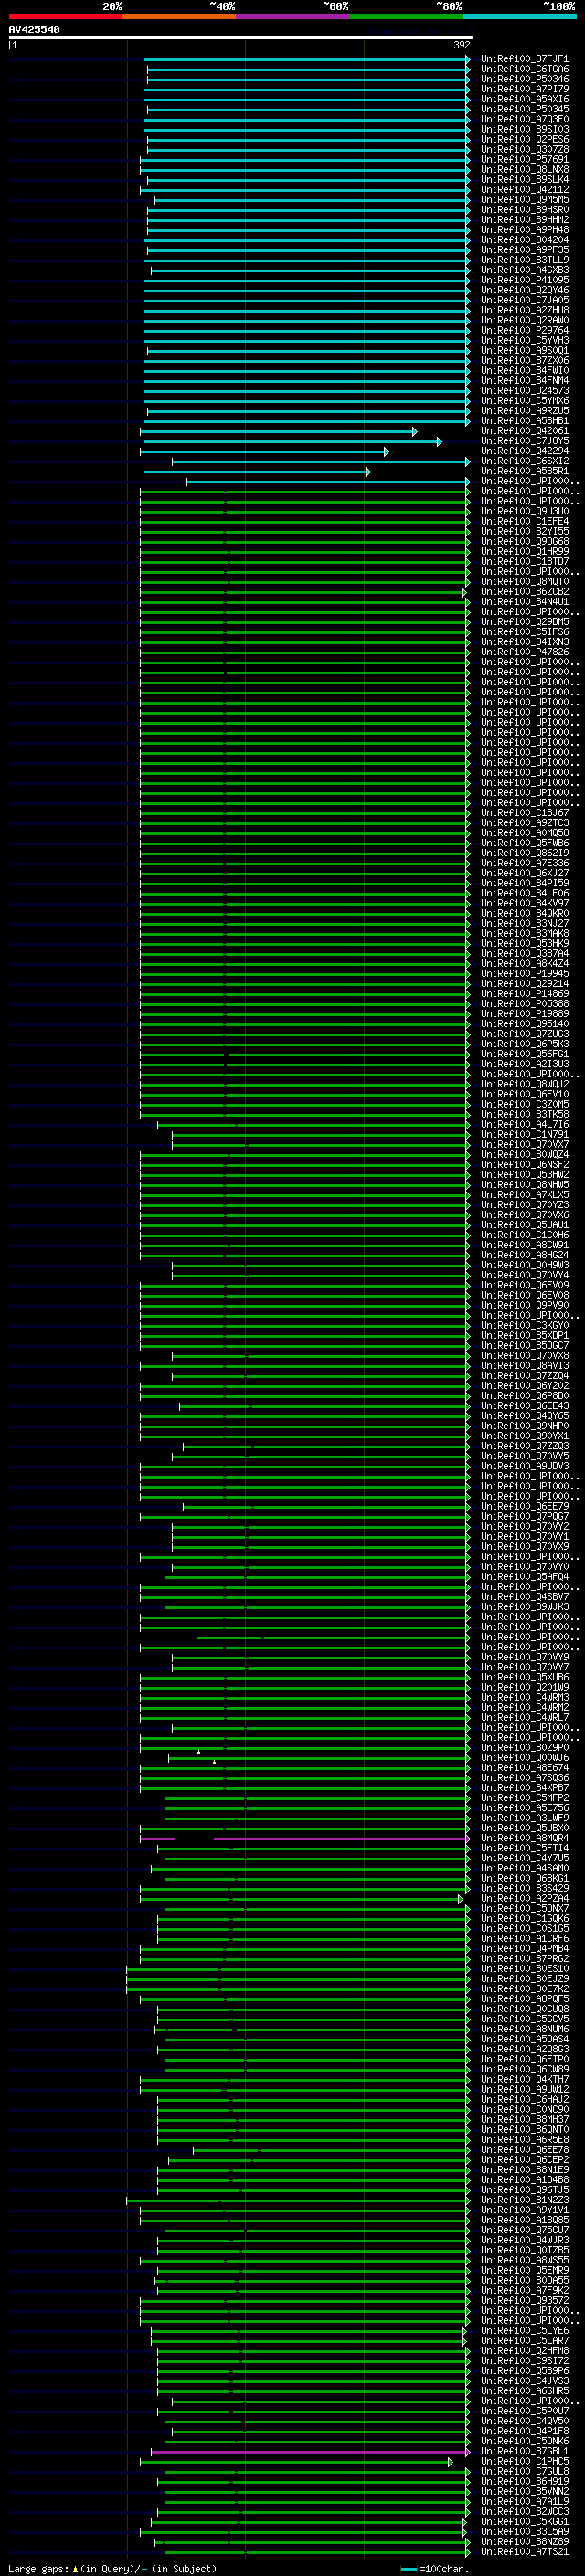585x2576 pixels.
Task: Click hit label UniRef100_A3LWF9
Action: 524,1818
